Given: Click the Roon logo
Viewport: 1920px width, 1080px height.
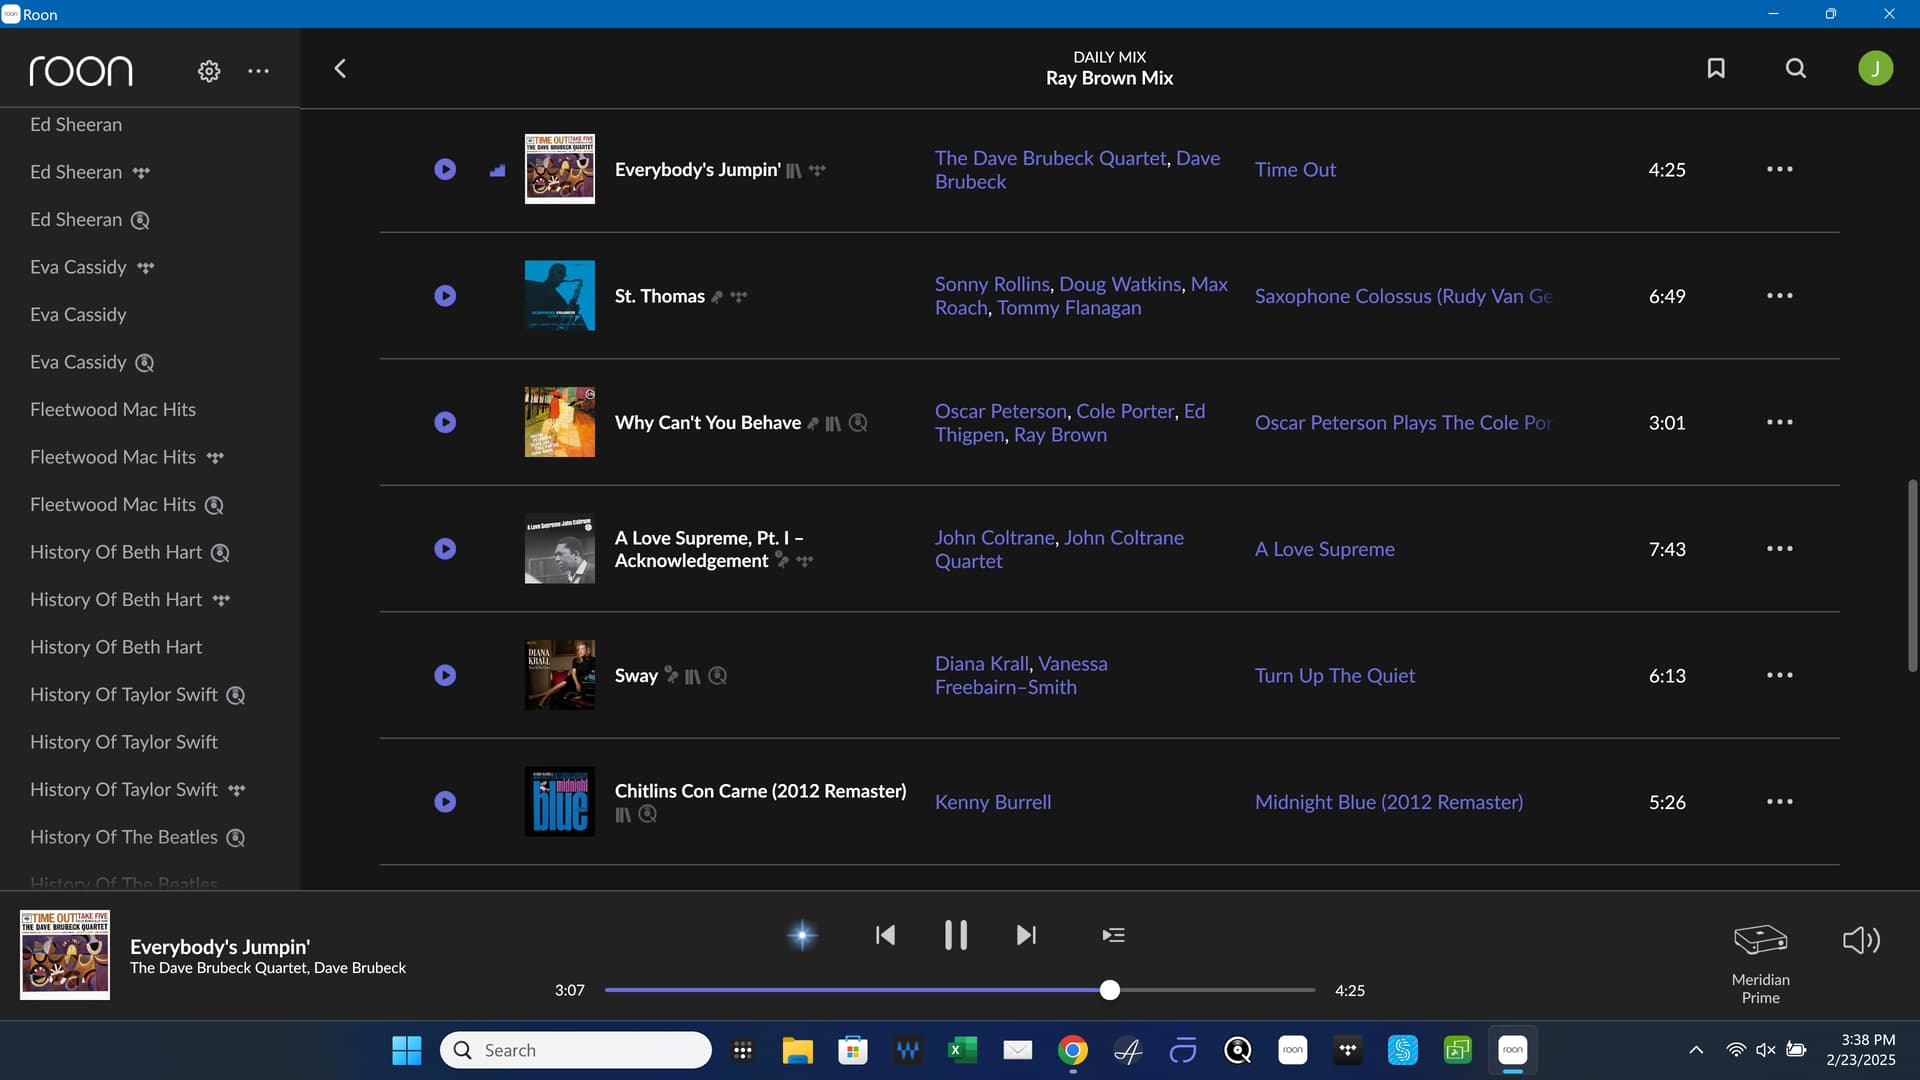Looking at the screenshot, I should pos(80,71).
